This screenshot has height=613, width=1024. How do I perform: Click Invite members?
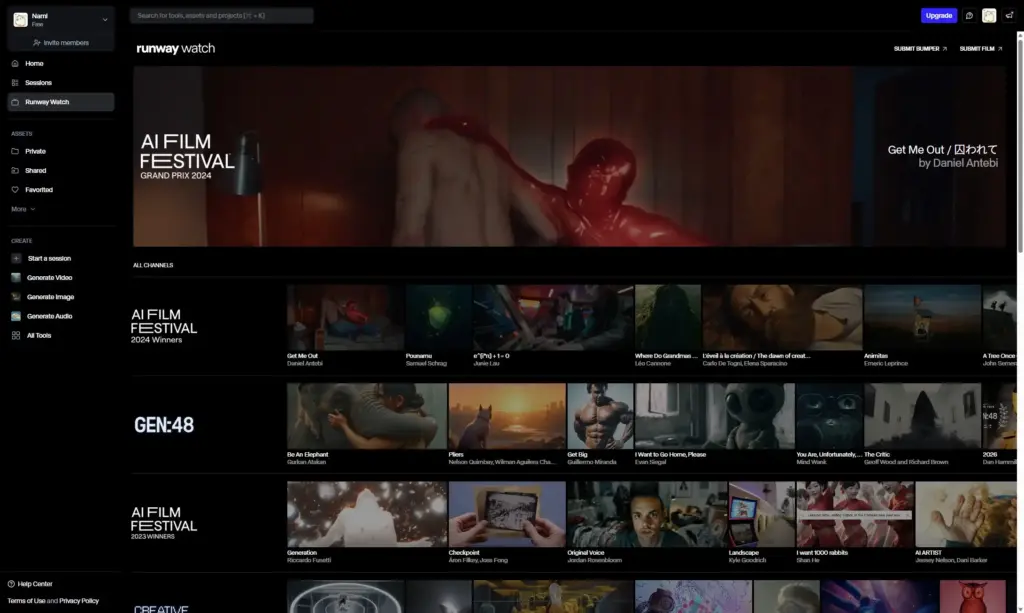(x=61, y=43)
